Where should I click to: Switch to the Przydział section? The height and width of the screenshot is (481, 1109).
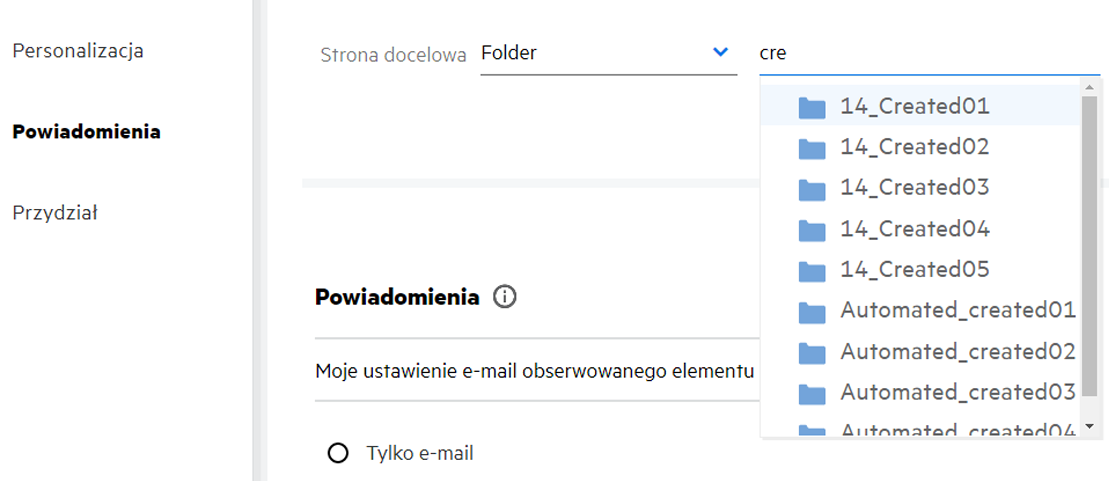click(54, 213)
